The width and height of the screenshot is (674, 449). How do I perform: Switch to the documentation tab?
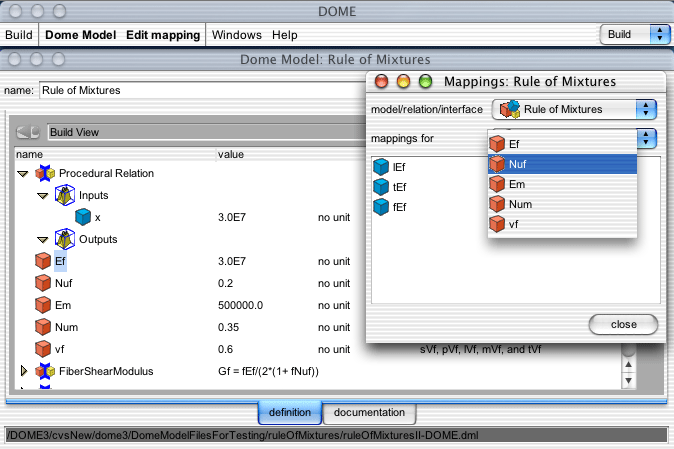click(369, 412)
